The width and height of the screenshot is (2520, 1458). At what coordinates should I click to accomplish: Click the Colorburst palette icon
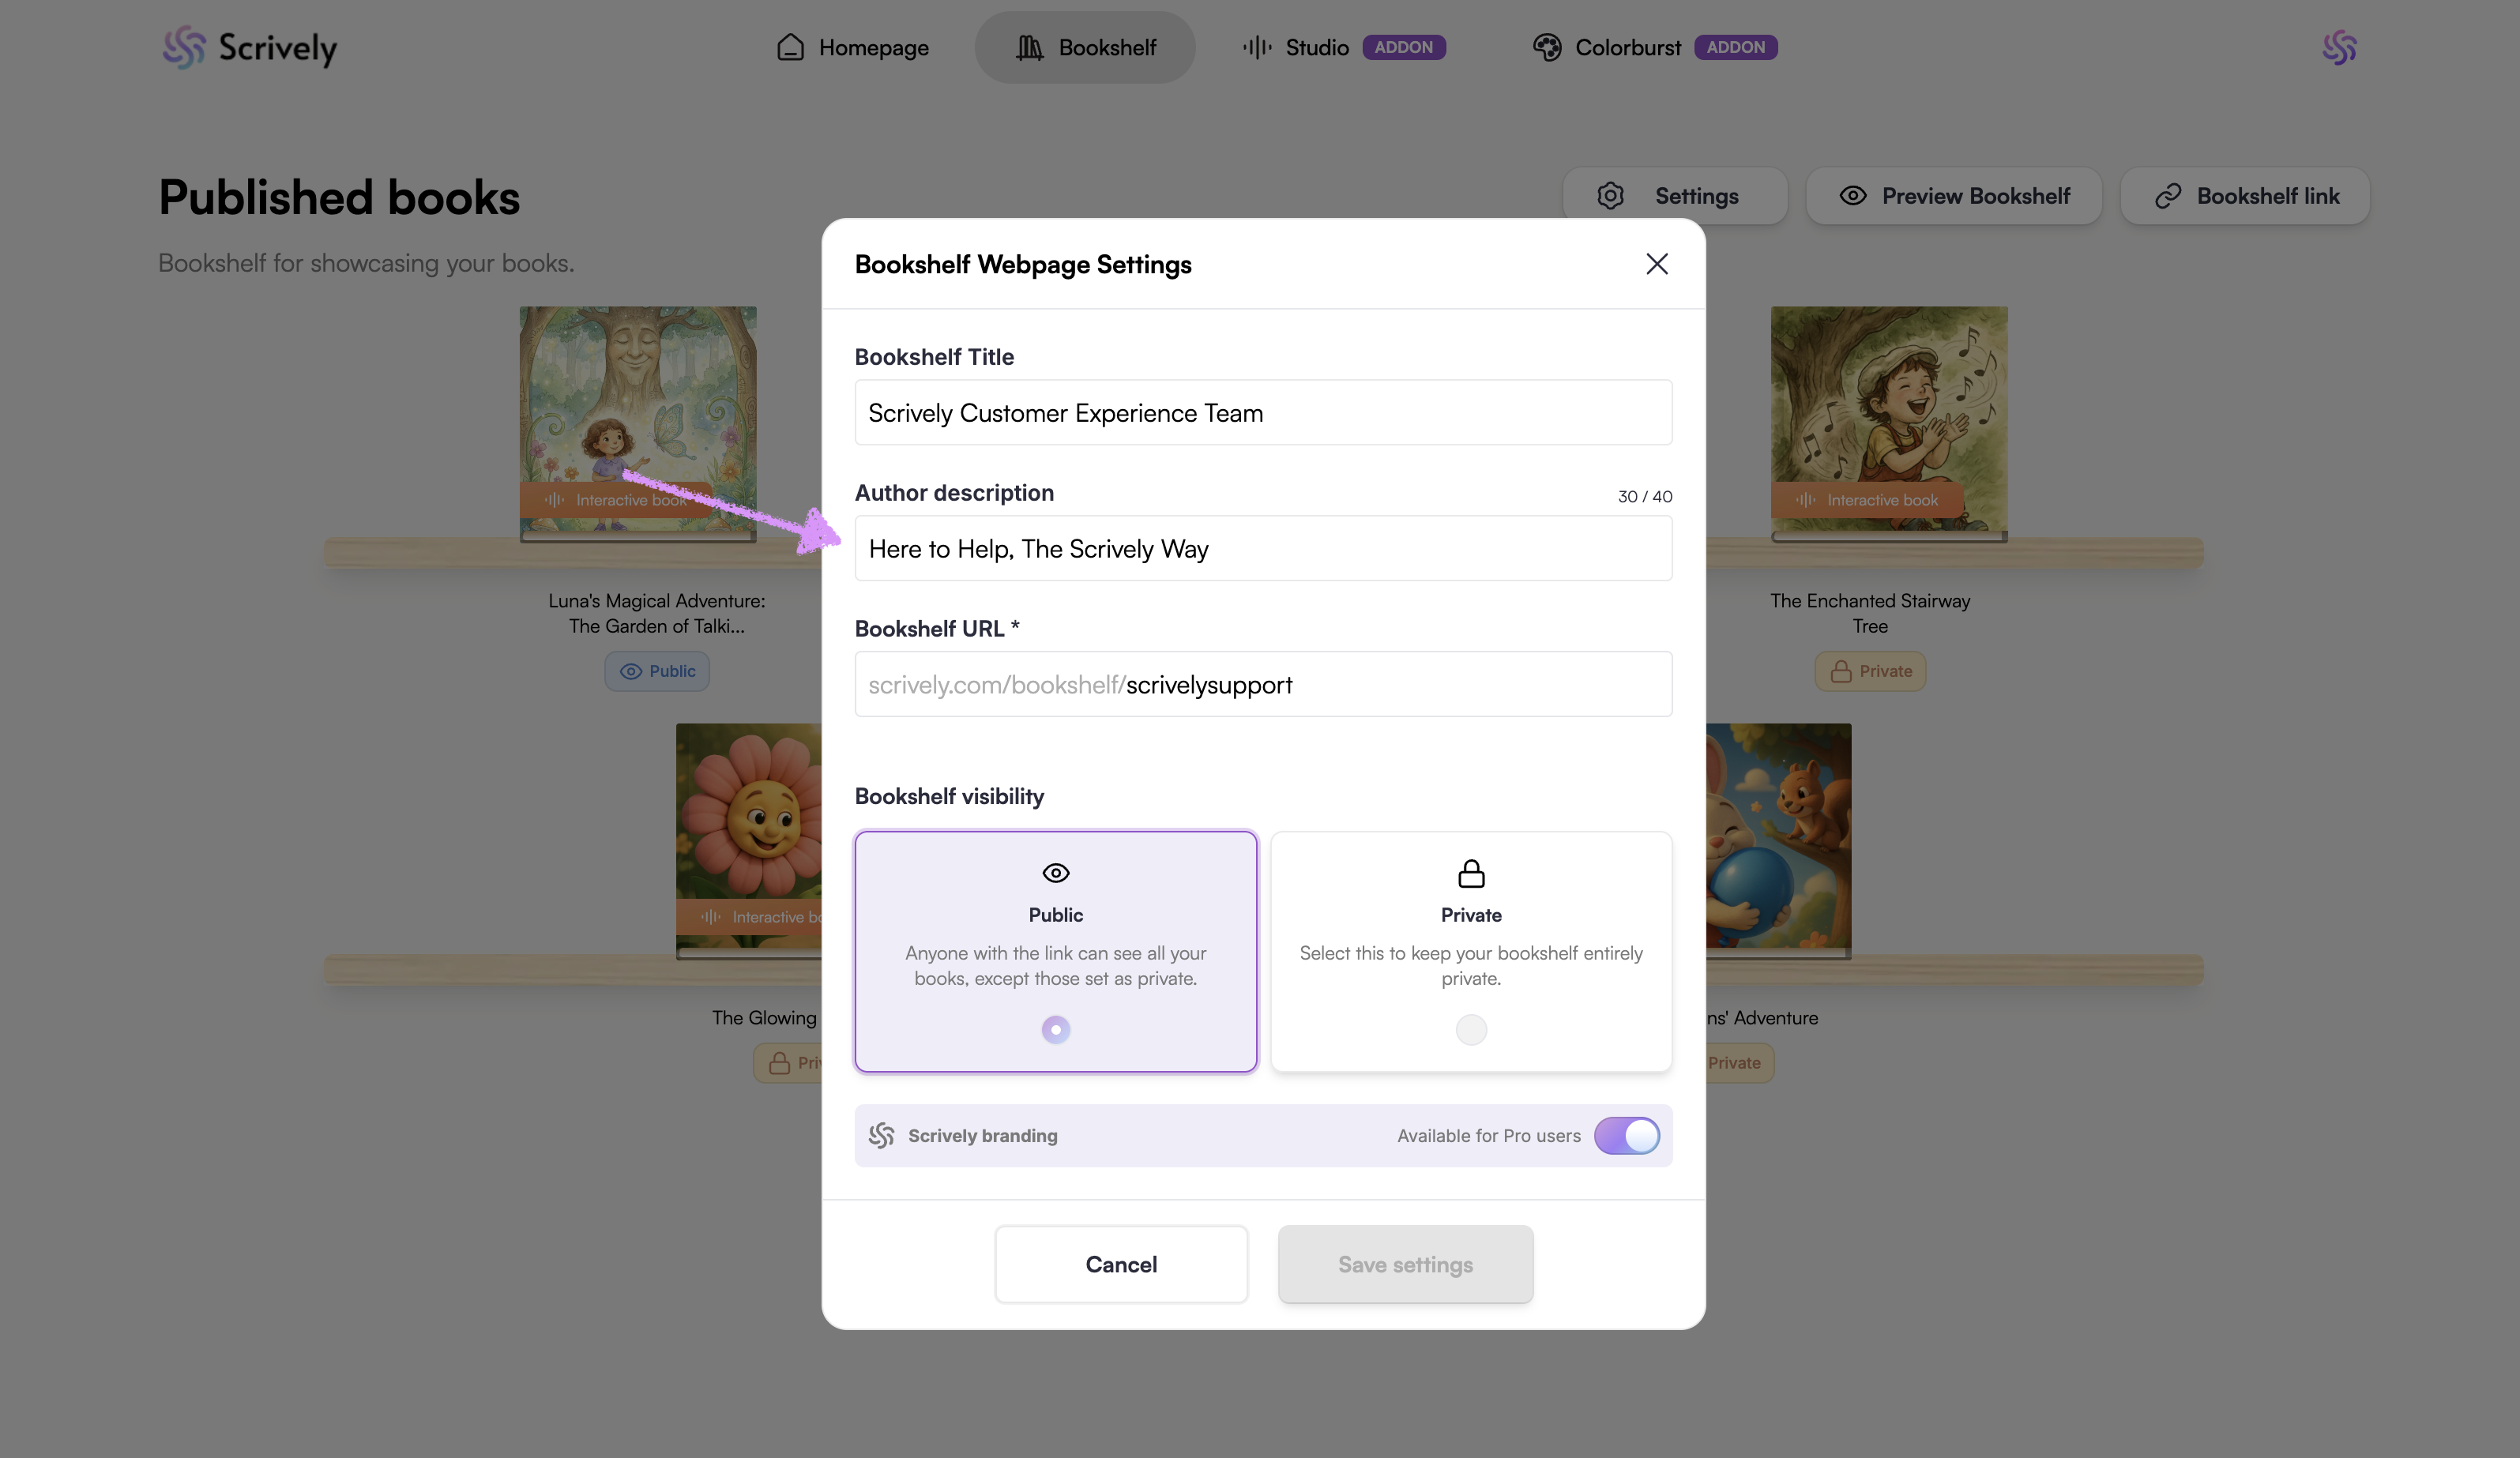pos(1547,47)
